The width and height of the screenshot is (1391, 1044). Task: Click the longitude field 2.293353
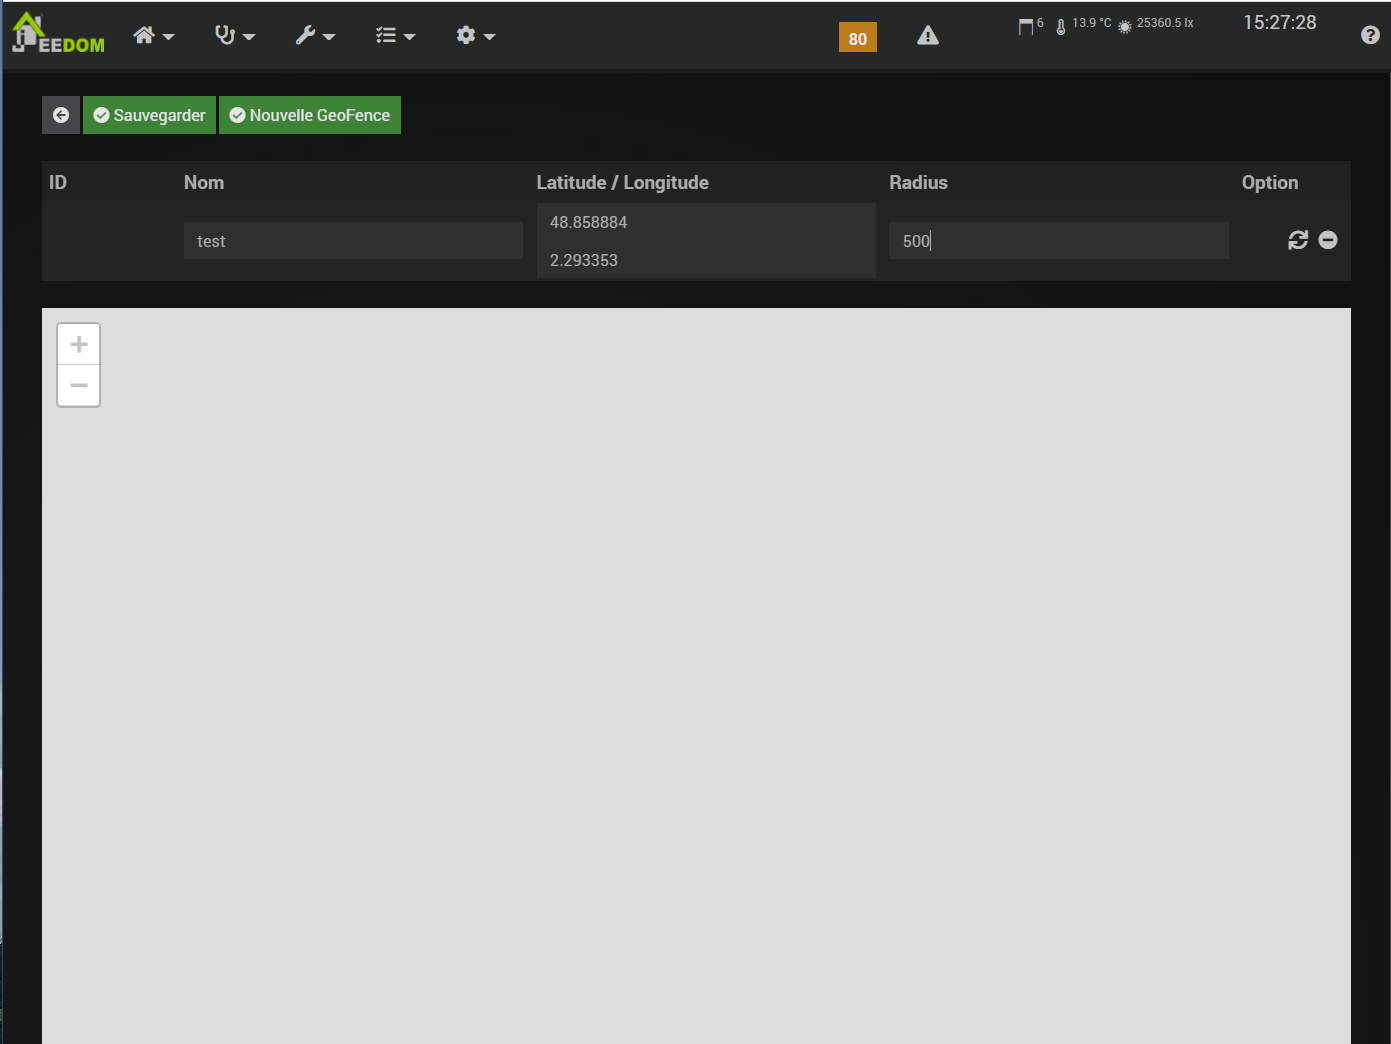tap(706, 260)
